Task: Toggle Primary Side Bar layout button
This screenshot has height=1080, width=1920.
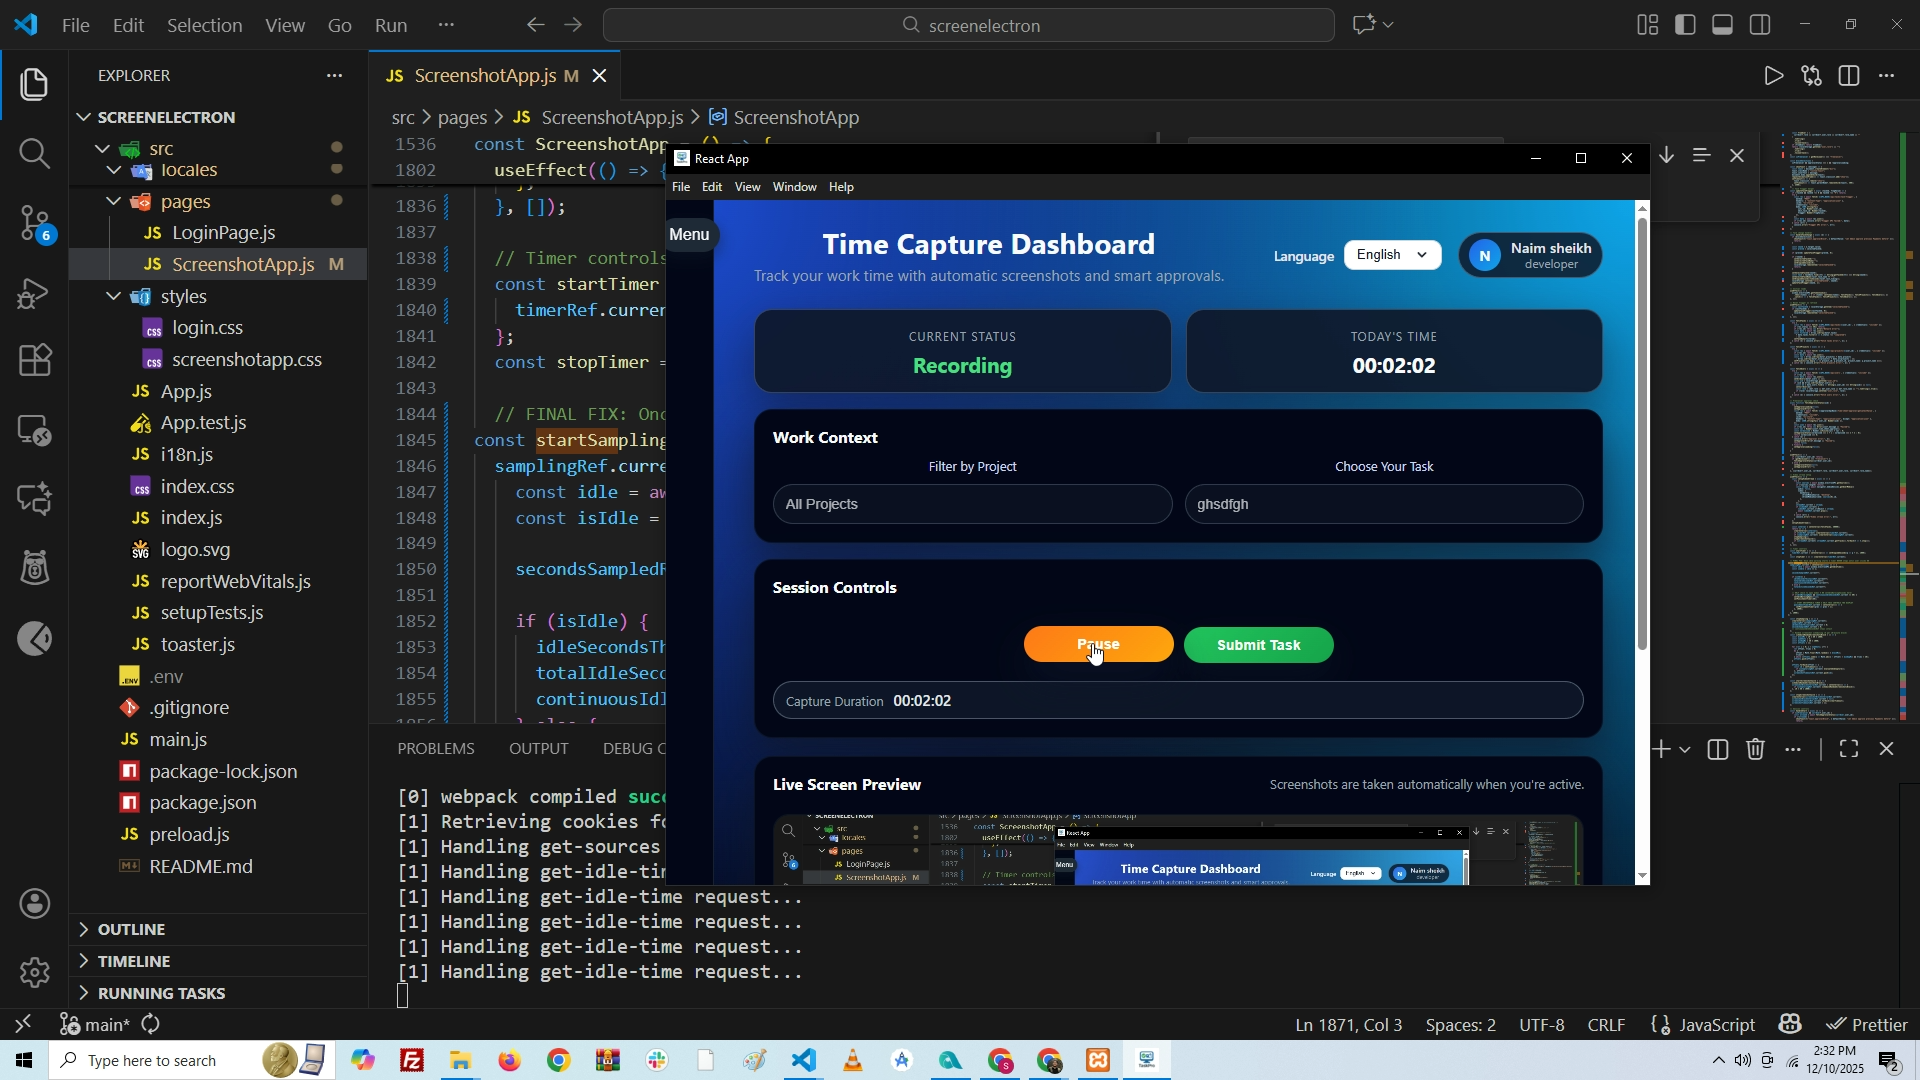Action: click(1685, 25)
